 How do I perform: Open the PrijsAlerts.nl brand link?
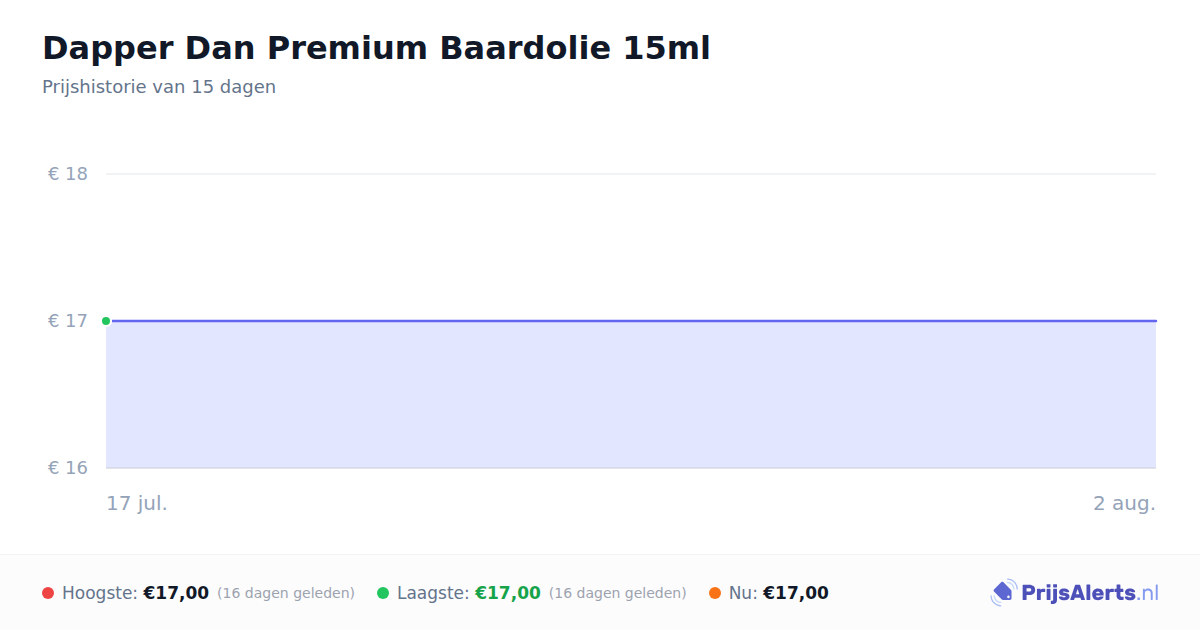point(1075,593)
